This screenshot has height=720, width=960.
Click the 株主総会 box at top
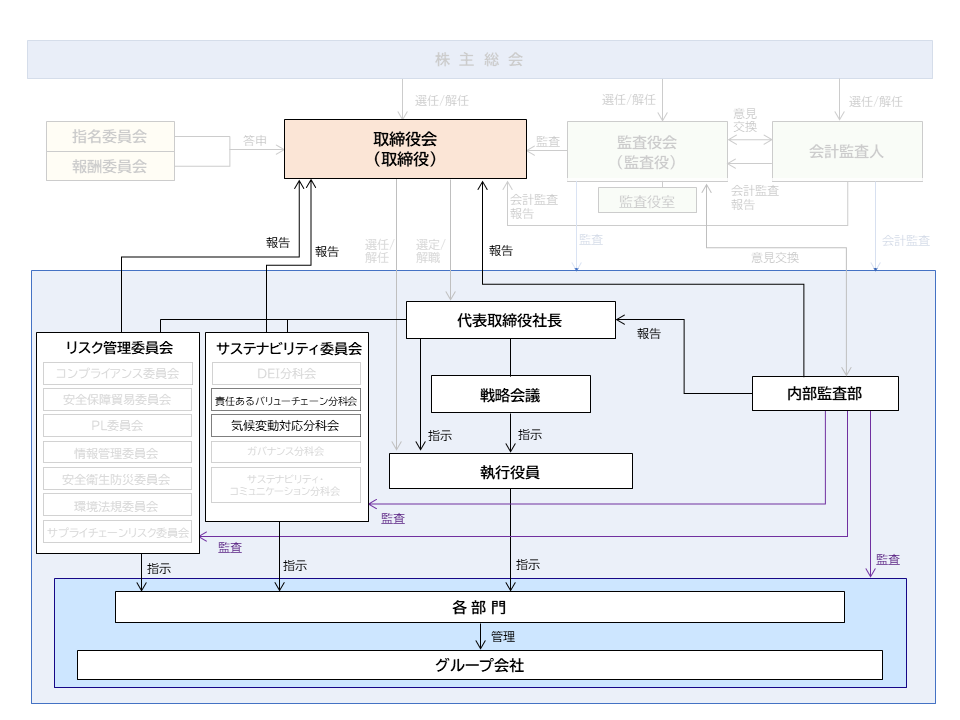pyautogui.click(x=479, y=59)
